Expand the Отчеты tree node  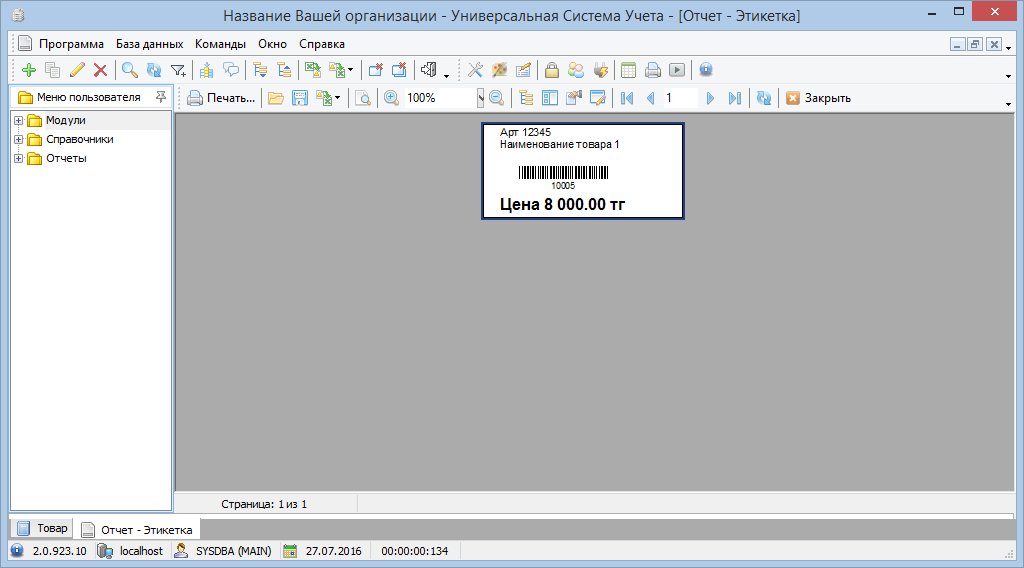(x=19, y=159)
